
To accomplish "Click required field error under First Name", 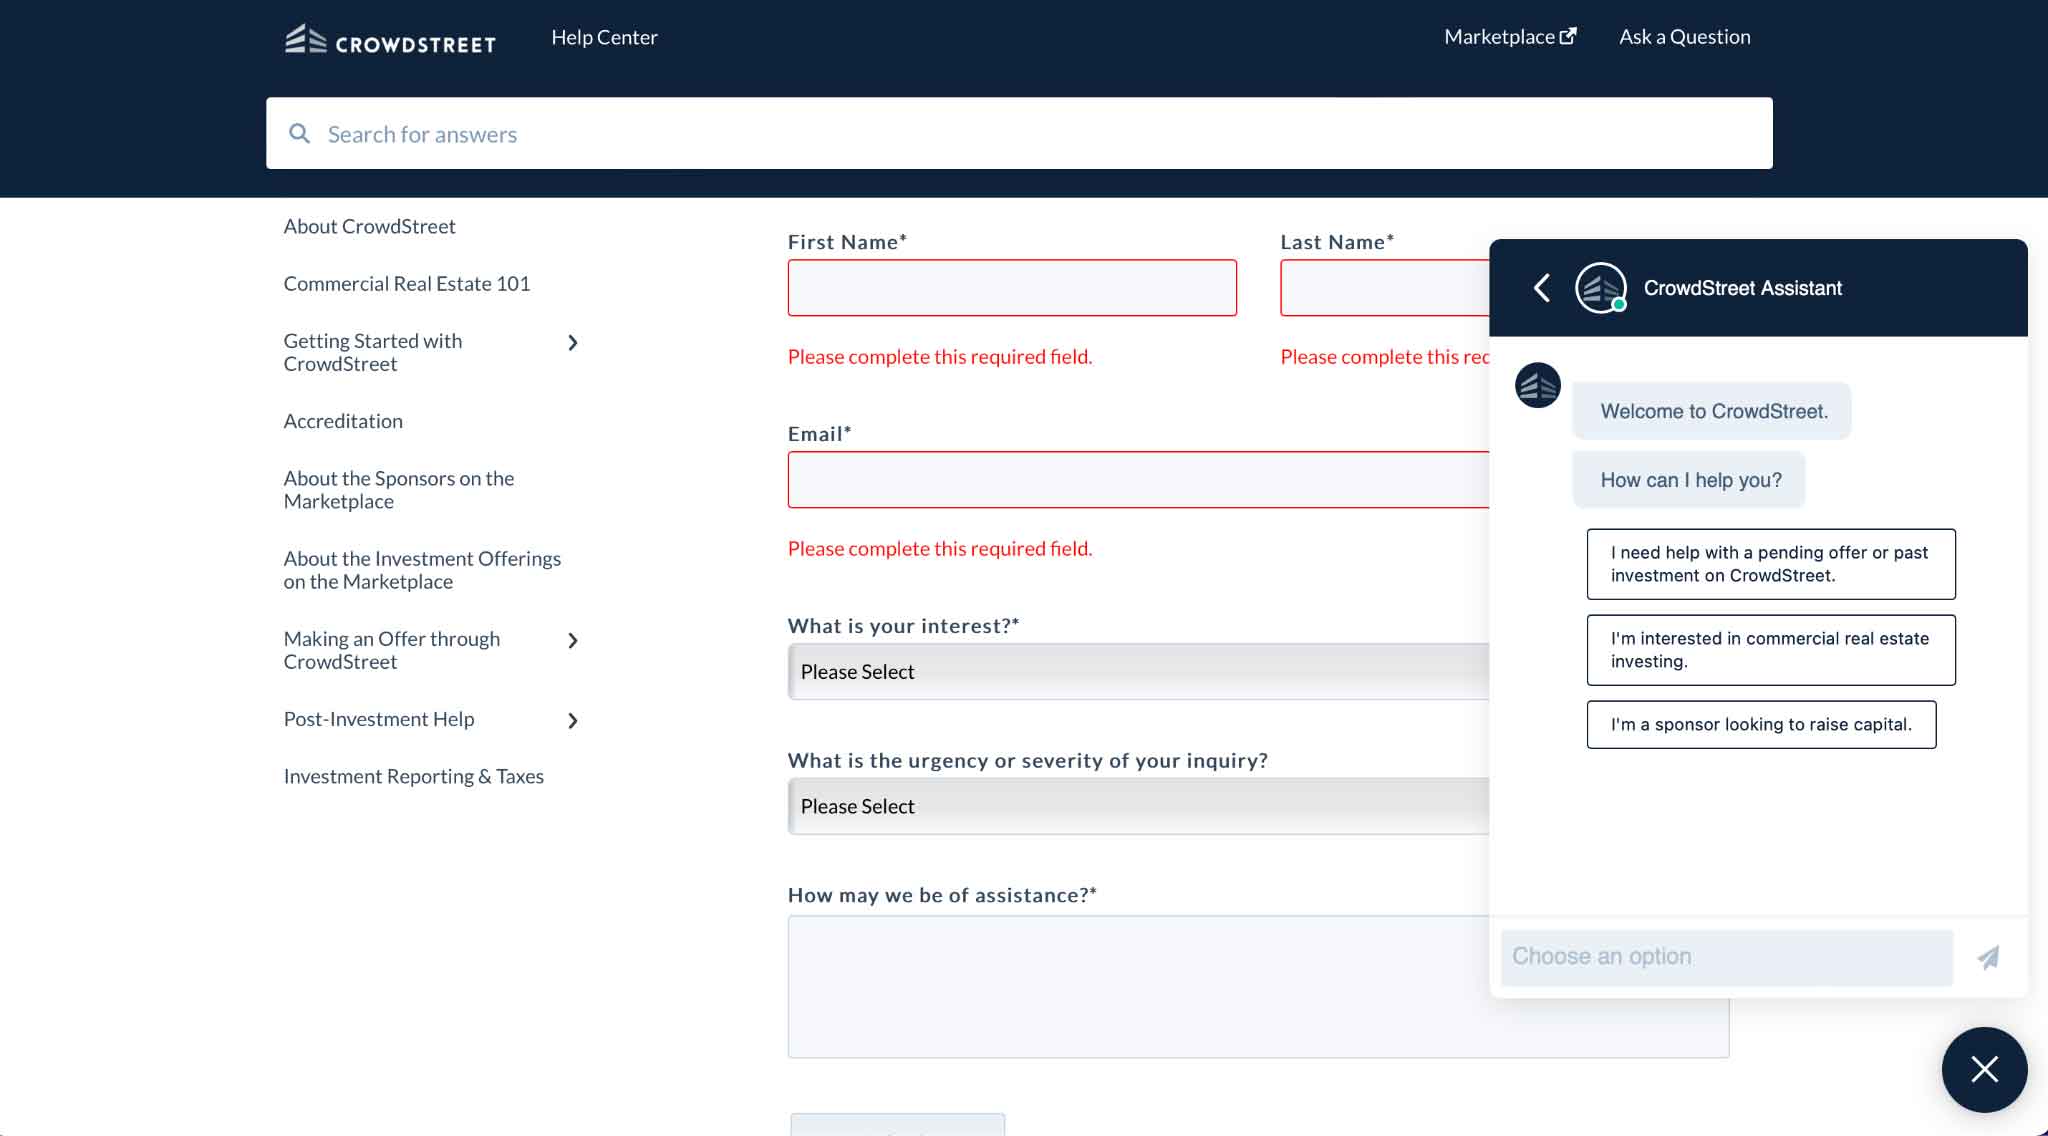I will (940, 357).
